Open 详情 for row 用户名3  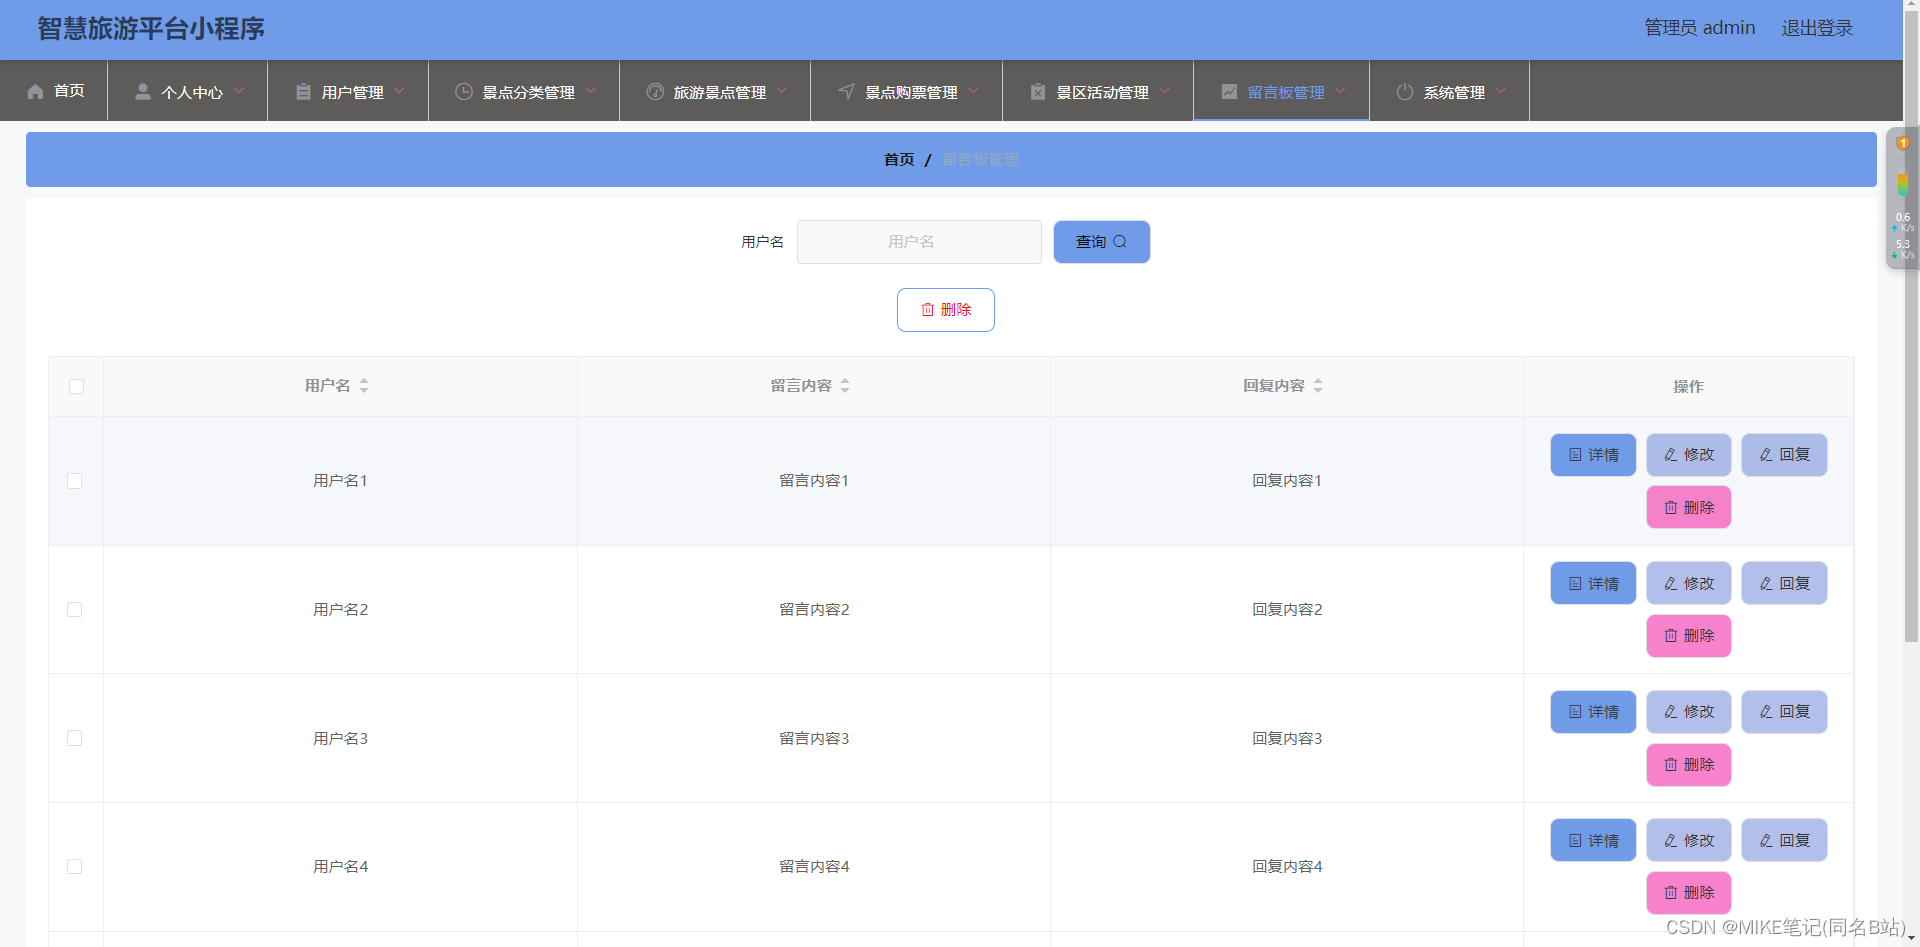(x=1593, y=712)
